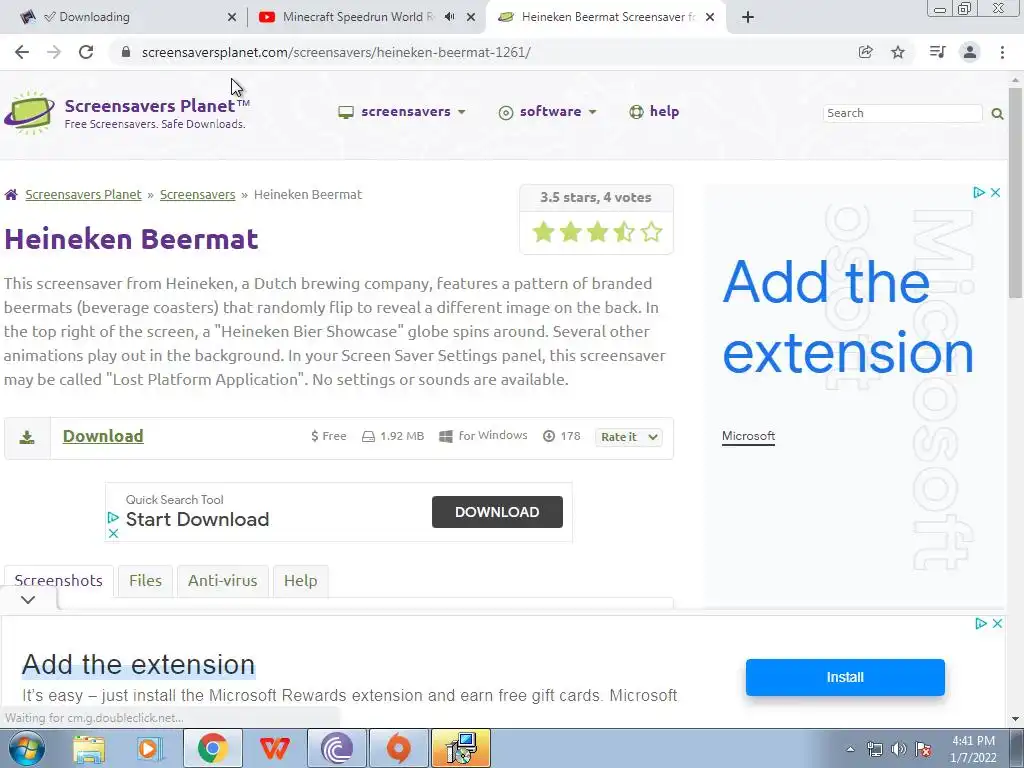Open the Chrome profile avatar
The width and height of the screenshot is (1024, 768).
click(970, 52)
